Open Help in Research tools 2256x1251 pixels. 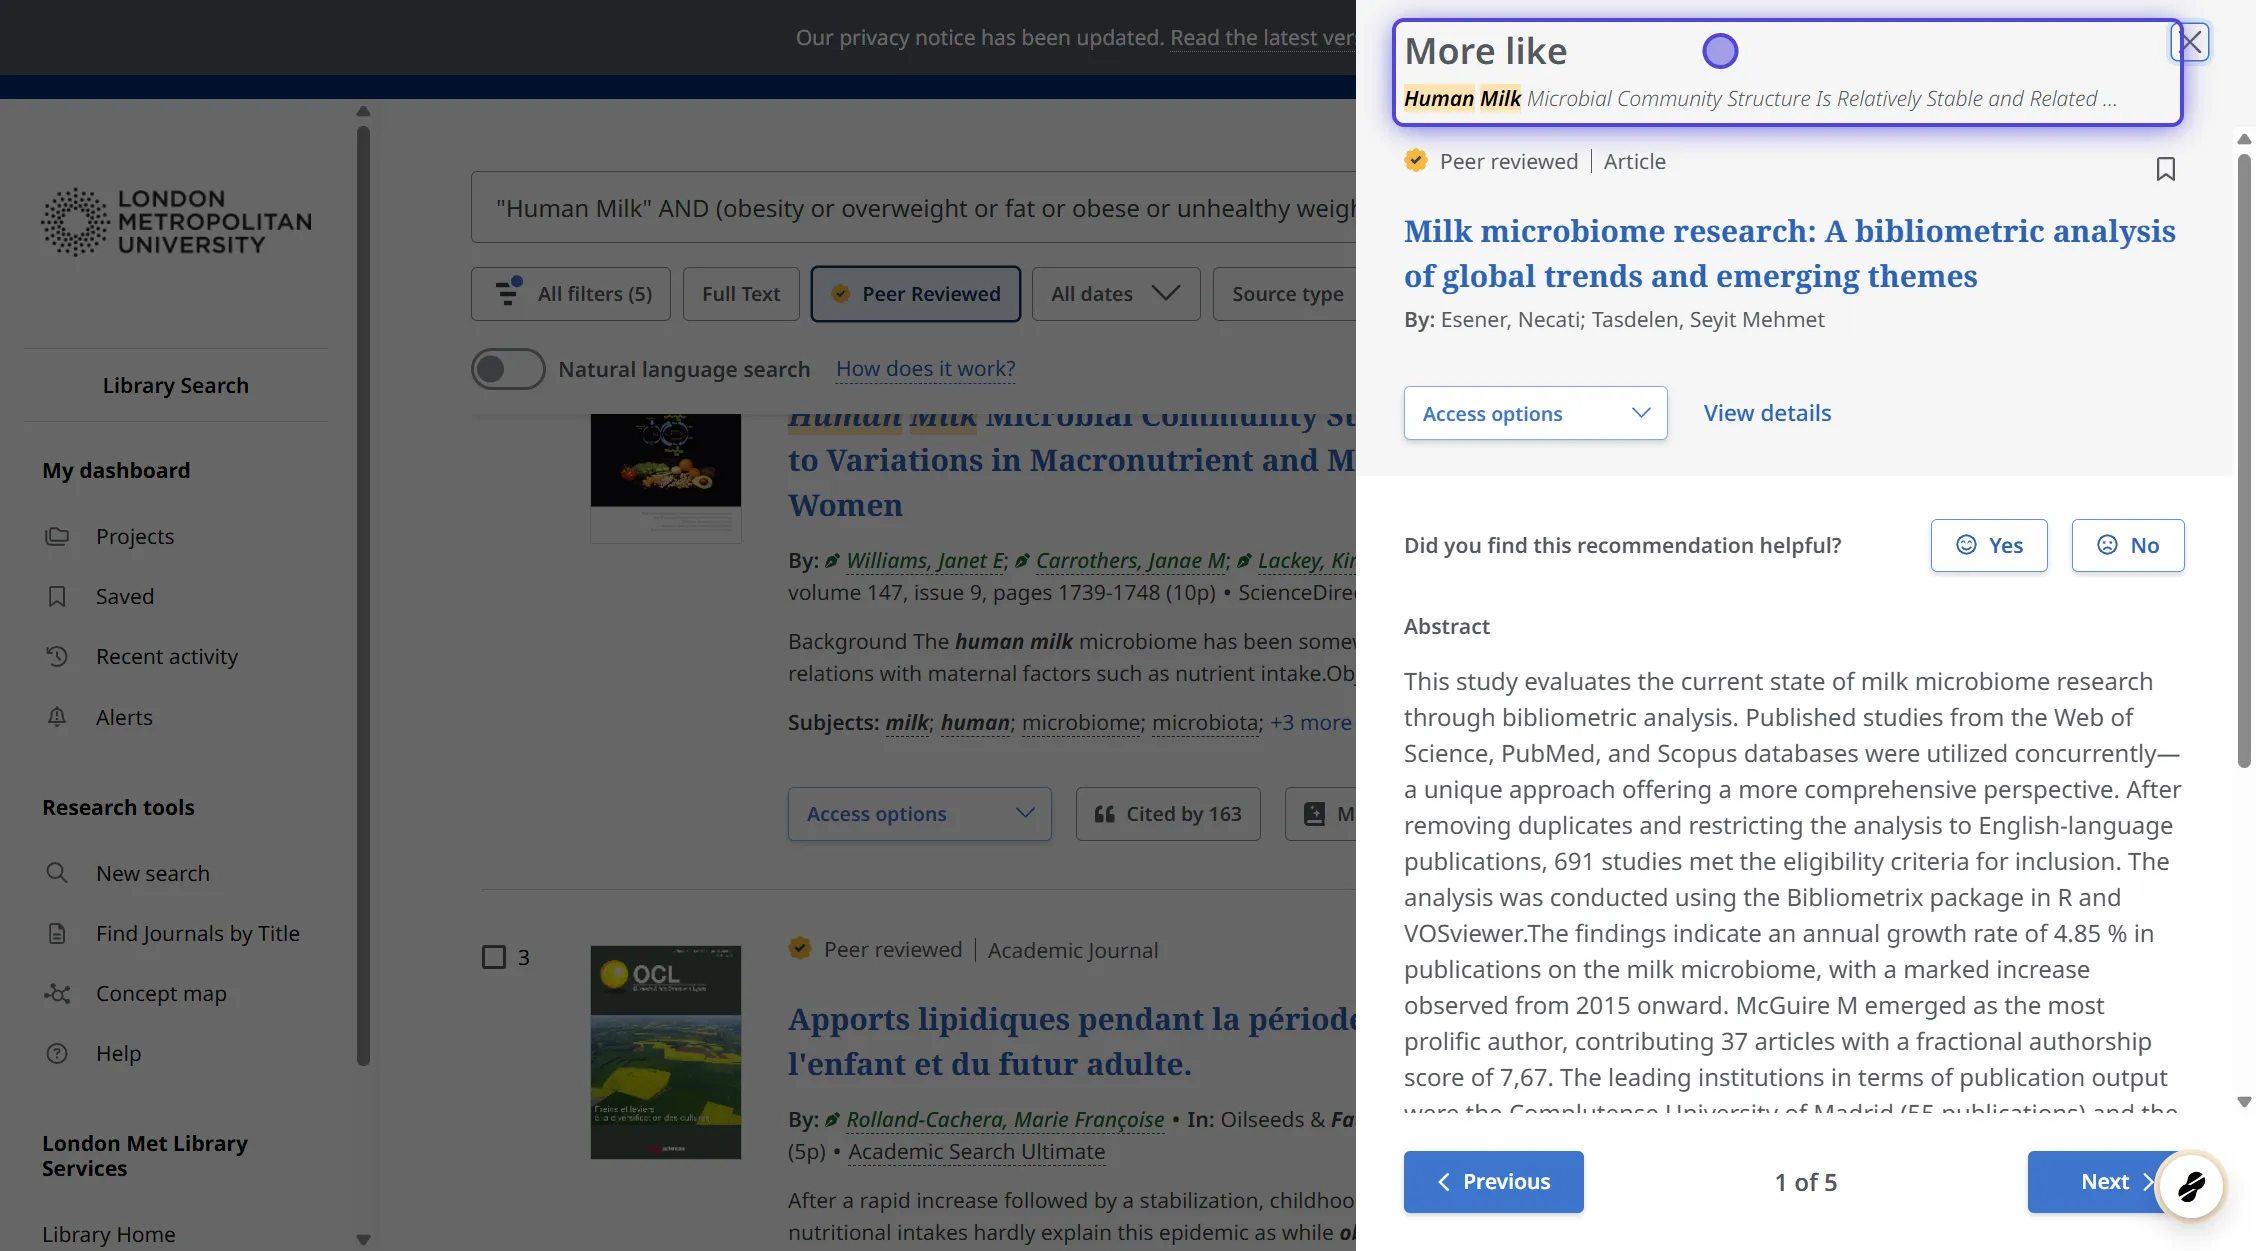click(118, 1053)
